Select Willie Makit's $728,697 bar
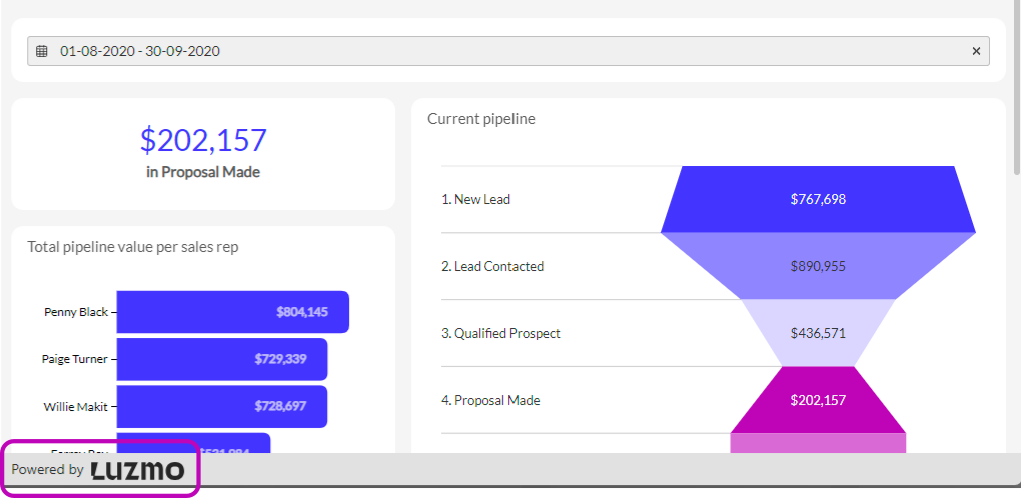1021x498 pixels. coord(221,407)
